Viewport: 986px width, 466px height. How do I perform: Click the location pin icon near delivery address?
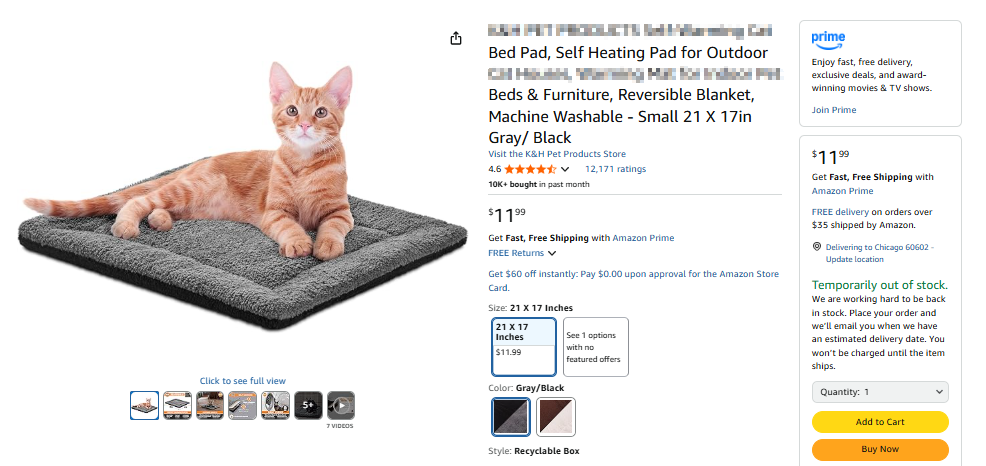click(x=817, y=246)
